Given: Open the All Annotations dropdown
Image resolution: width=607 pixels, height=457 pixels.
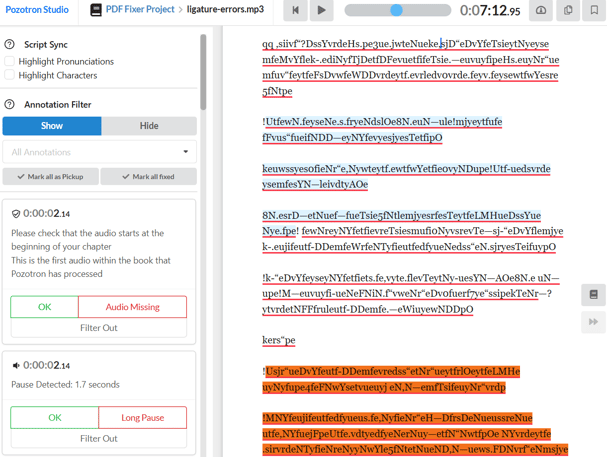Looking at the screenshot, I should [99, 152].
